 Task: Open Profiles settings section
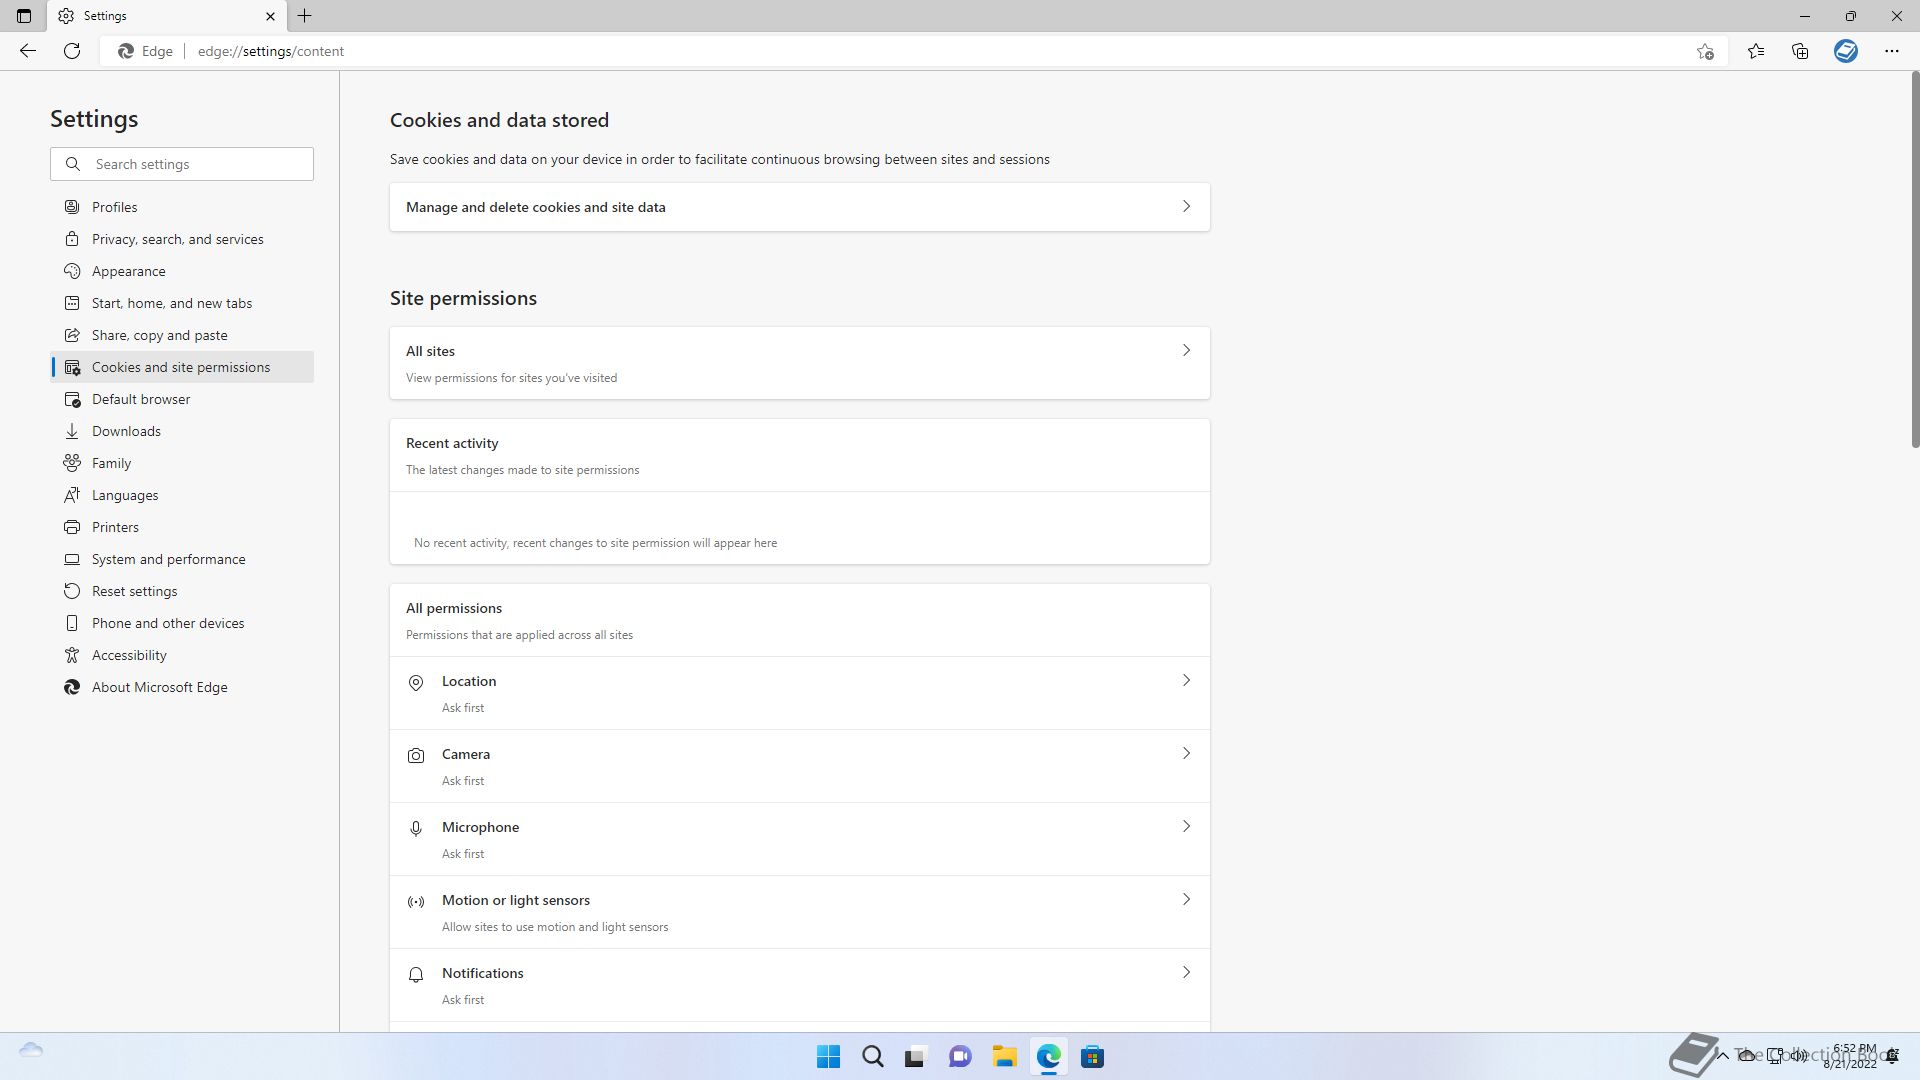point(182,207)
